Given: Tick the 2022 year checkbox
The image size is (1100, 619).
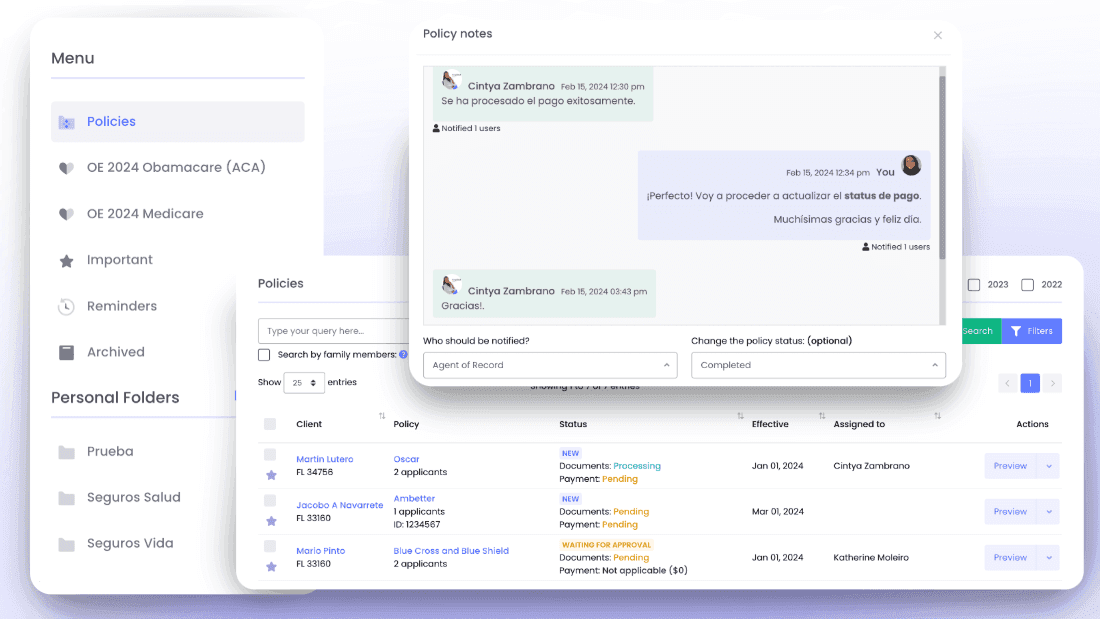Looking at the screenshot, I should [1027, 285].
